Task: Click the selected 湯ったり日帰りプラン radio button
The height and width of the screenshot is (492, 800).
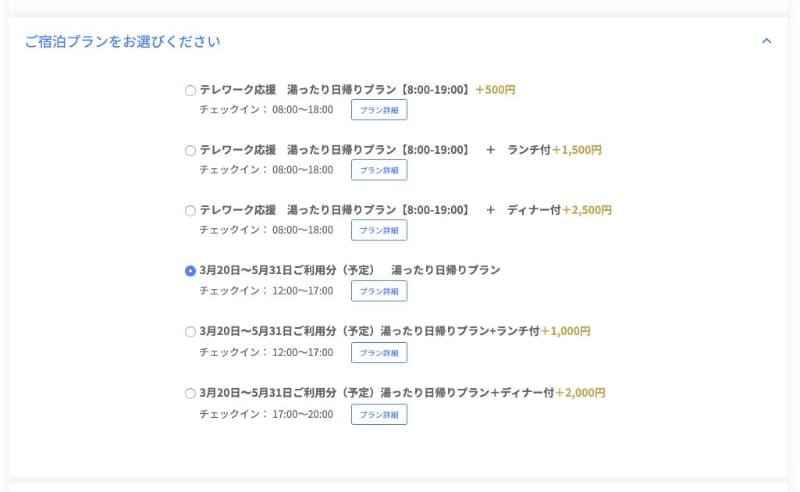Action: click(190, 271)
